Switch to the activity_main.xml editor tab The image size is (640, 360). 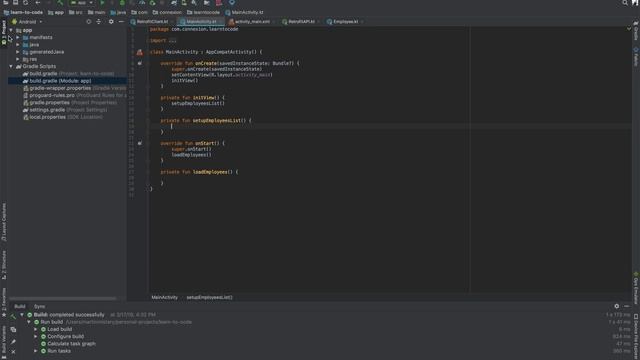[x=251, y=22]
